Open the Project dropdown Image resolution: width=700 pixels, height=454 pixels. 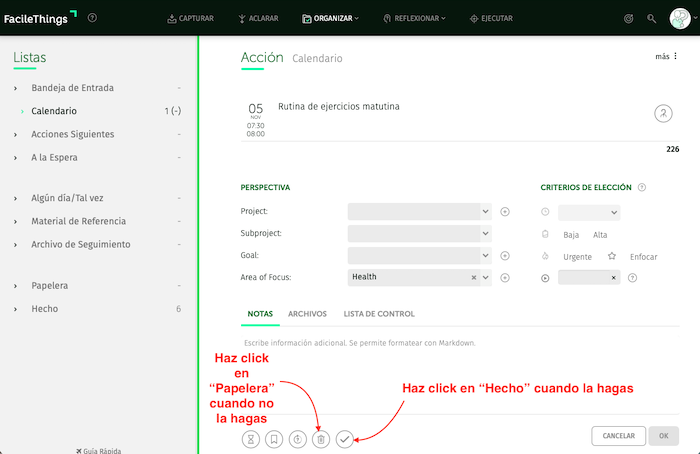(x=420, y=212)
